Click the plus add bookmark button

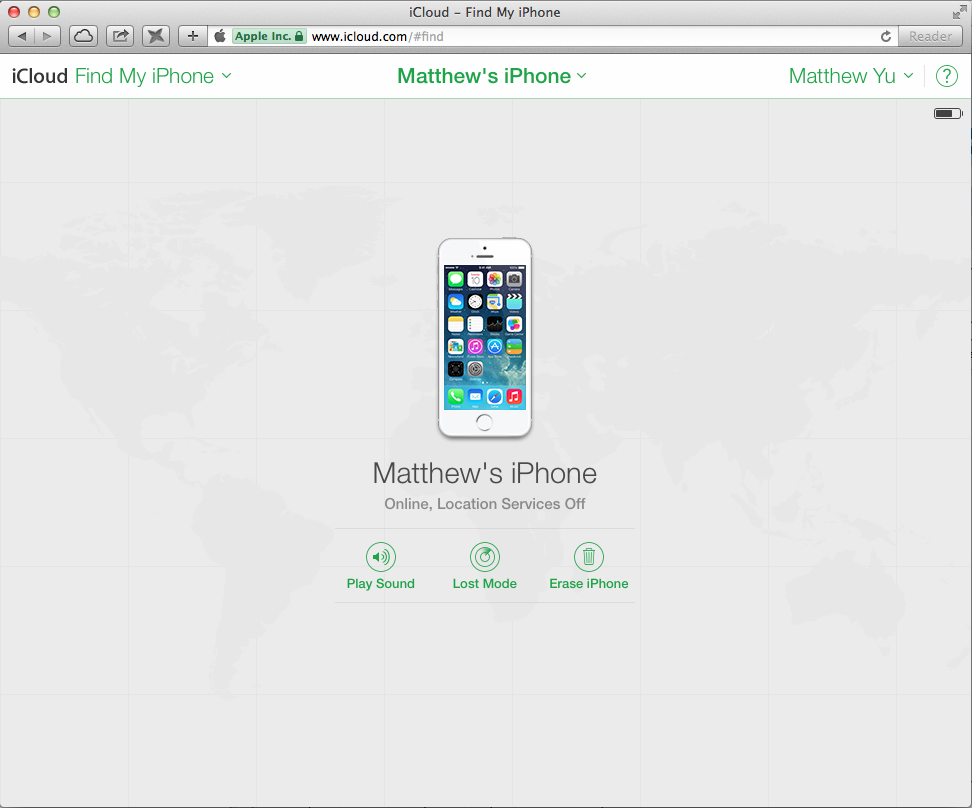pyautogui.click(x=193, y=36)
